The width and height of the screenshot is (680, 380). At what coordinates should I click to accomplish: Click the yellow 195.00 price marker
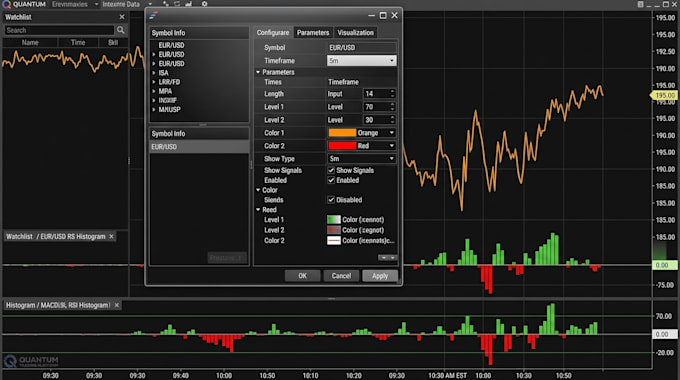tap(664, 95)
